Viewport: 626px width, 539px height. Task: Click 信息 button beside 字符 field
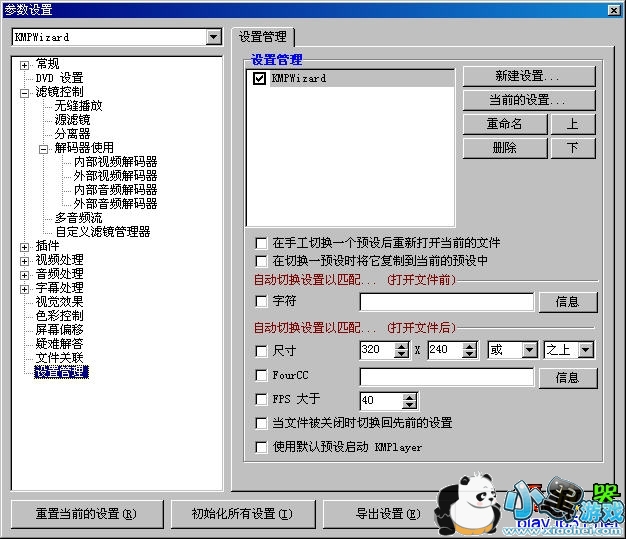[568, 302]
